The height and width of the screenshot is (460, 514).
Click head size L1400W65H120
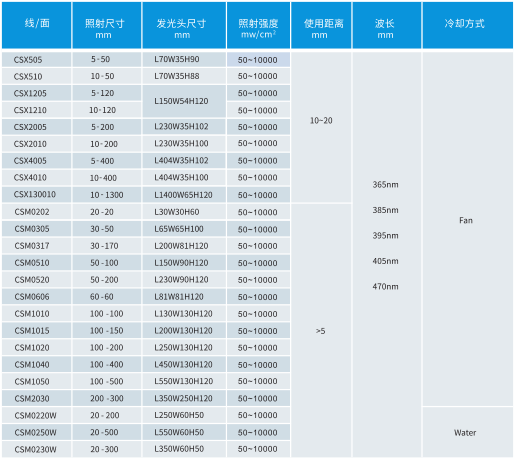[184, 195]
